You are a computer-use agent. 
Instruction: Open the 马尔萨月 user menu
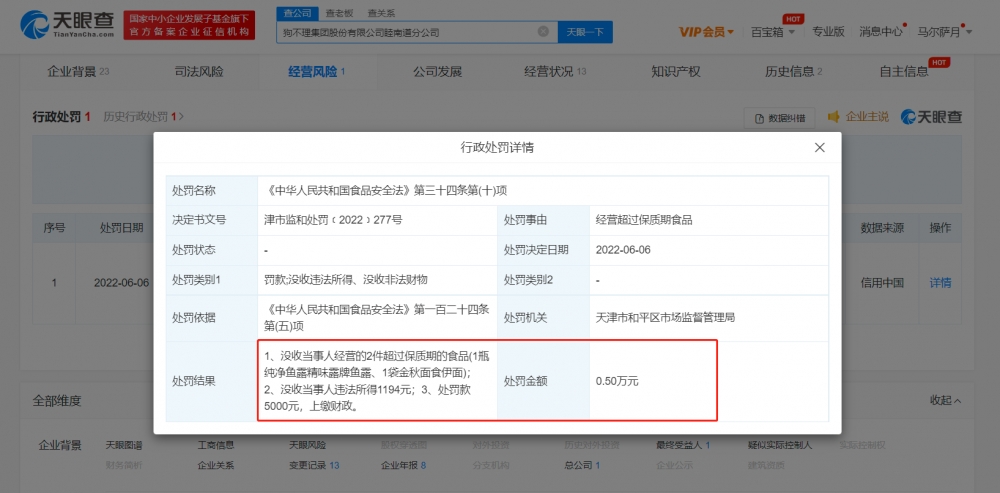(944, 31)
